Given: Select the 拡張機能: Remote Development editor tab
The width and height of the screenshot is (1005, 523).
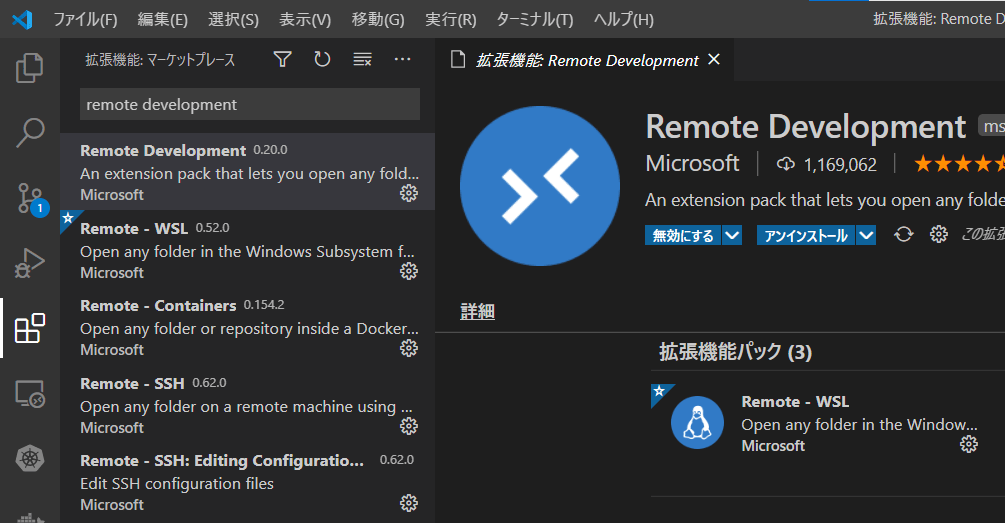Looking at the screenshot, I should click(x=585, y=60).
